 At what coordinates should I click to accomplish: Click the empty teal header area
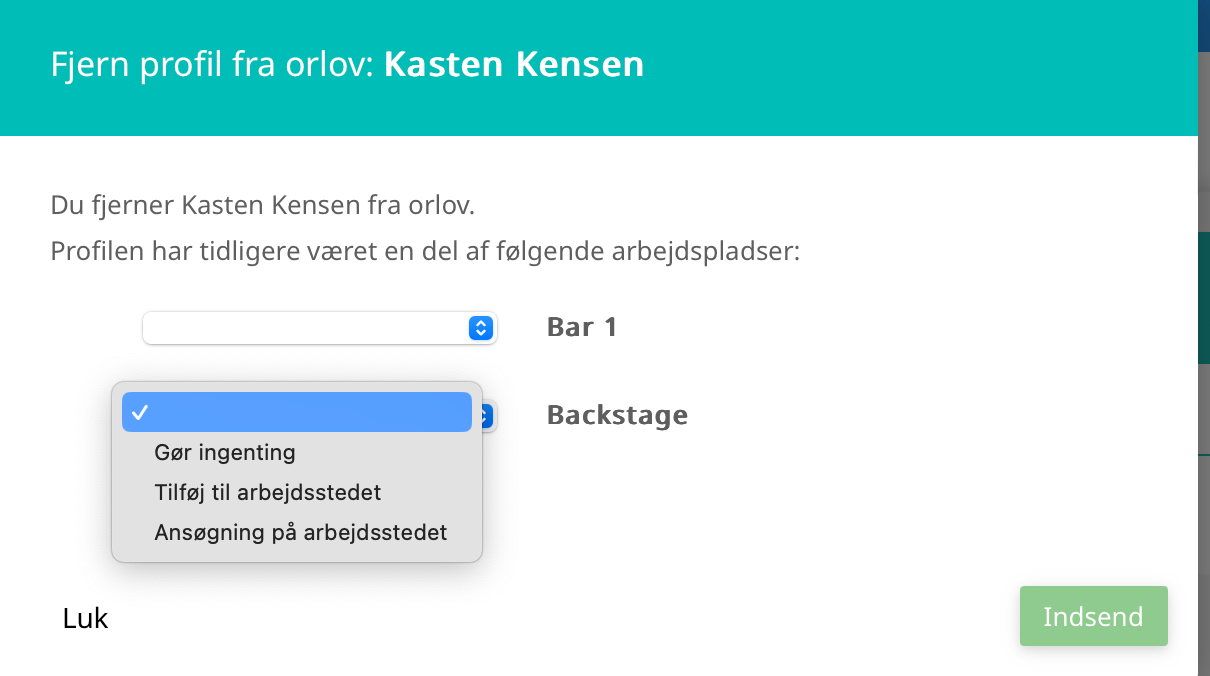900,67
